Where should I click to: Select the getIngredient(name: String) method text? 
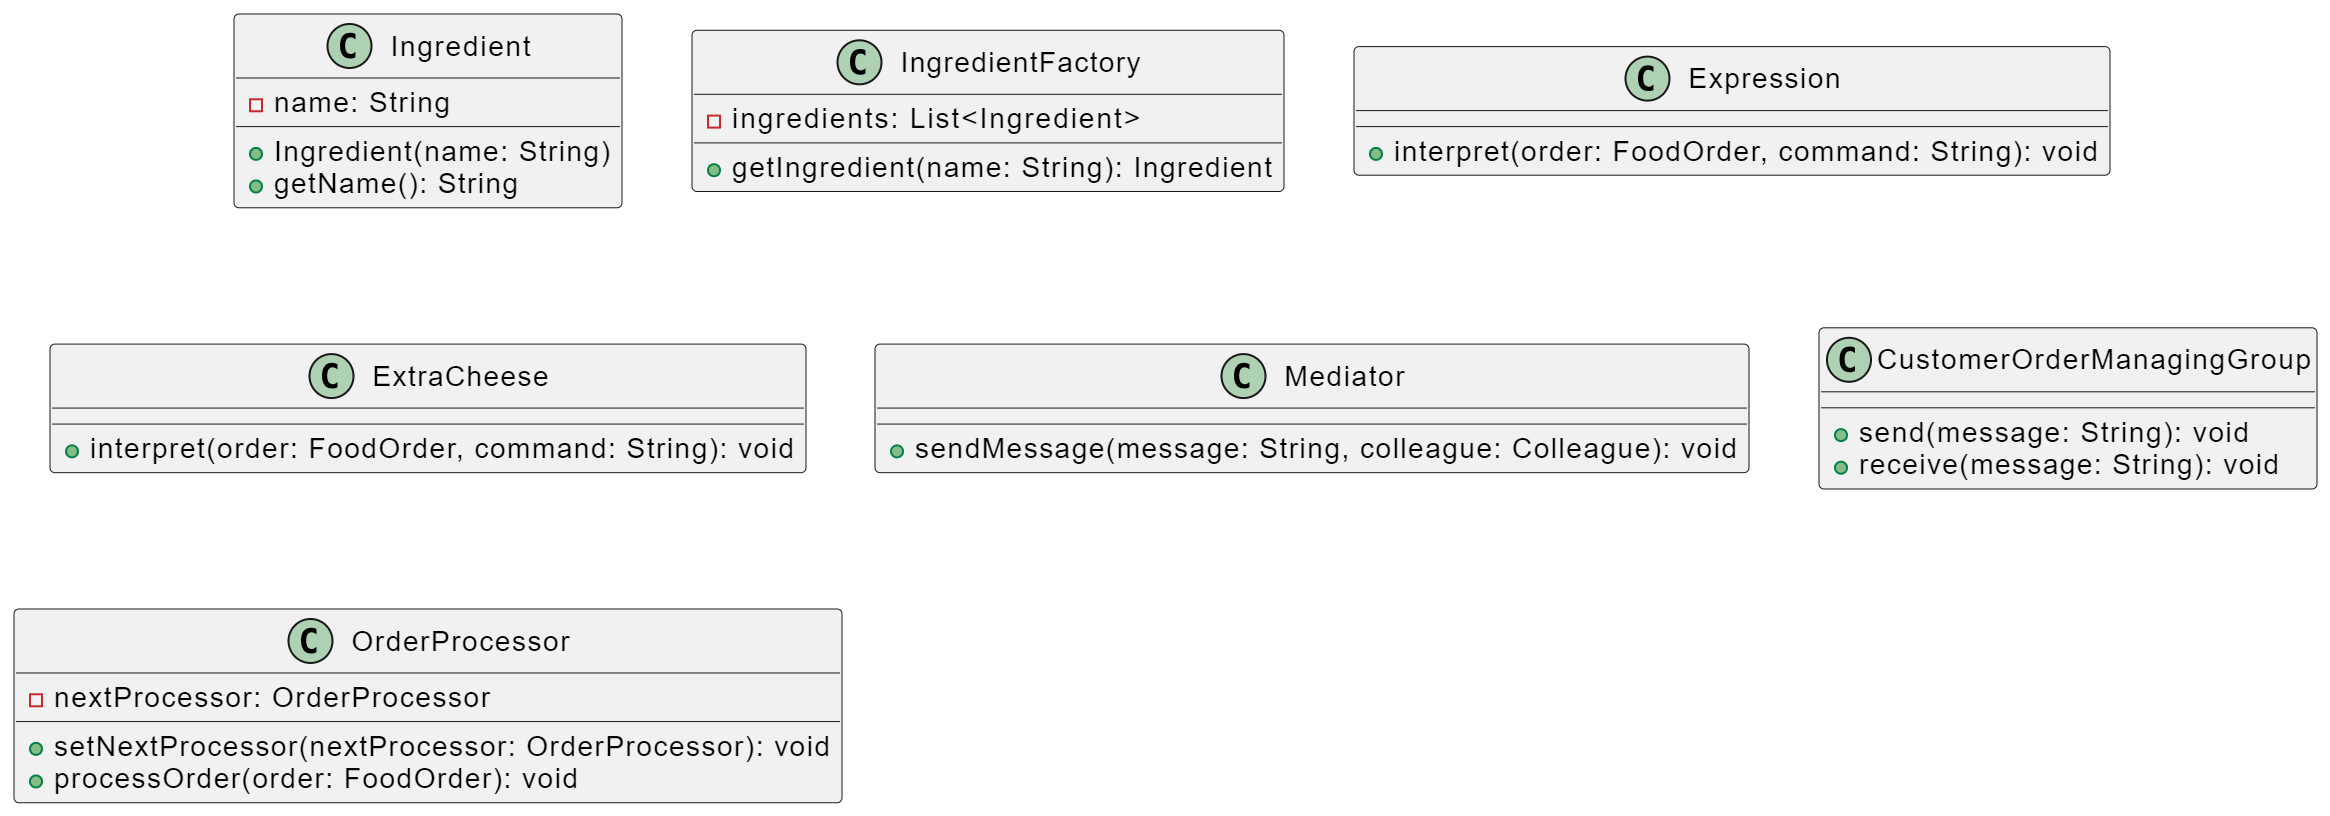tap(1002, 168)
